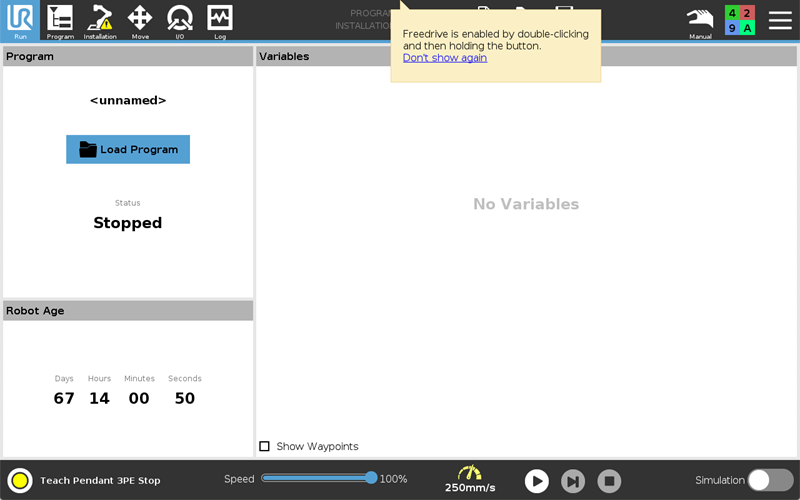The height and width of the screenshot is (500, 800).
Task: Adjust the Speed slider
Action: click(x=371, y=478)
